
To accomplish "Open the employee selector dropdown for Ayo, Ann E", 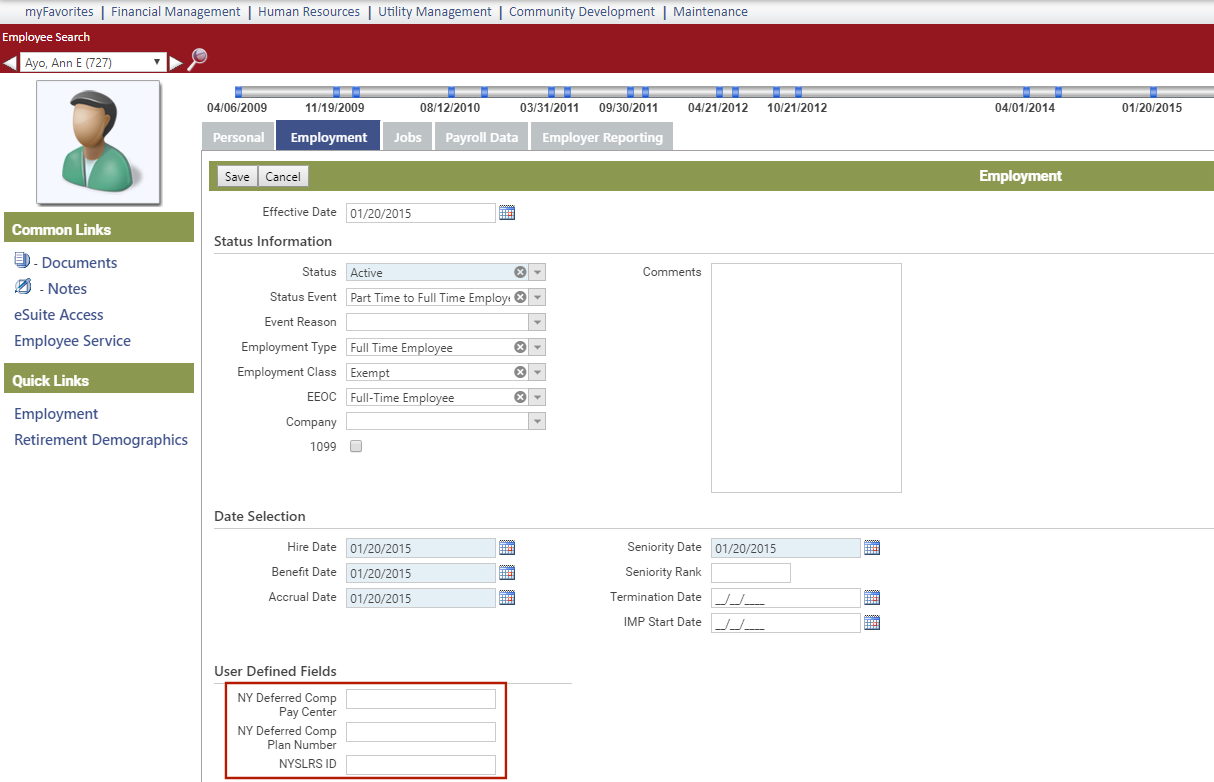I will 93,62.
